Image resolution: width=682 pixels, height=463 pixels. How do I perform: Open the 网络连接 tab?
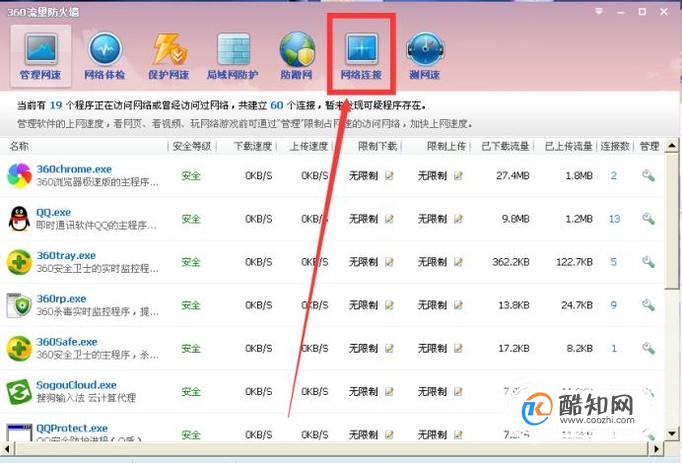pyautogui.click(x=361, y=56)
